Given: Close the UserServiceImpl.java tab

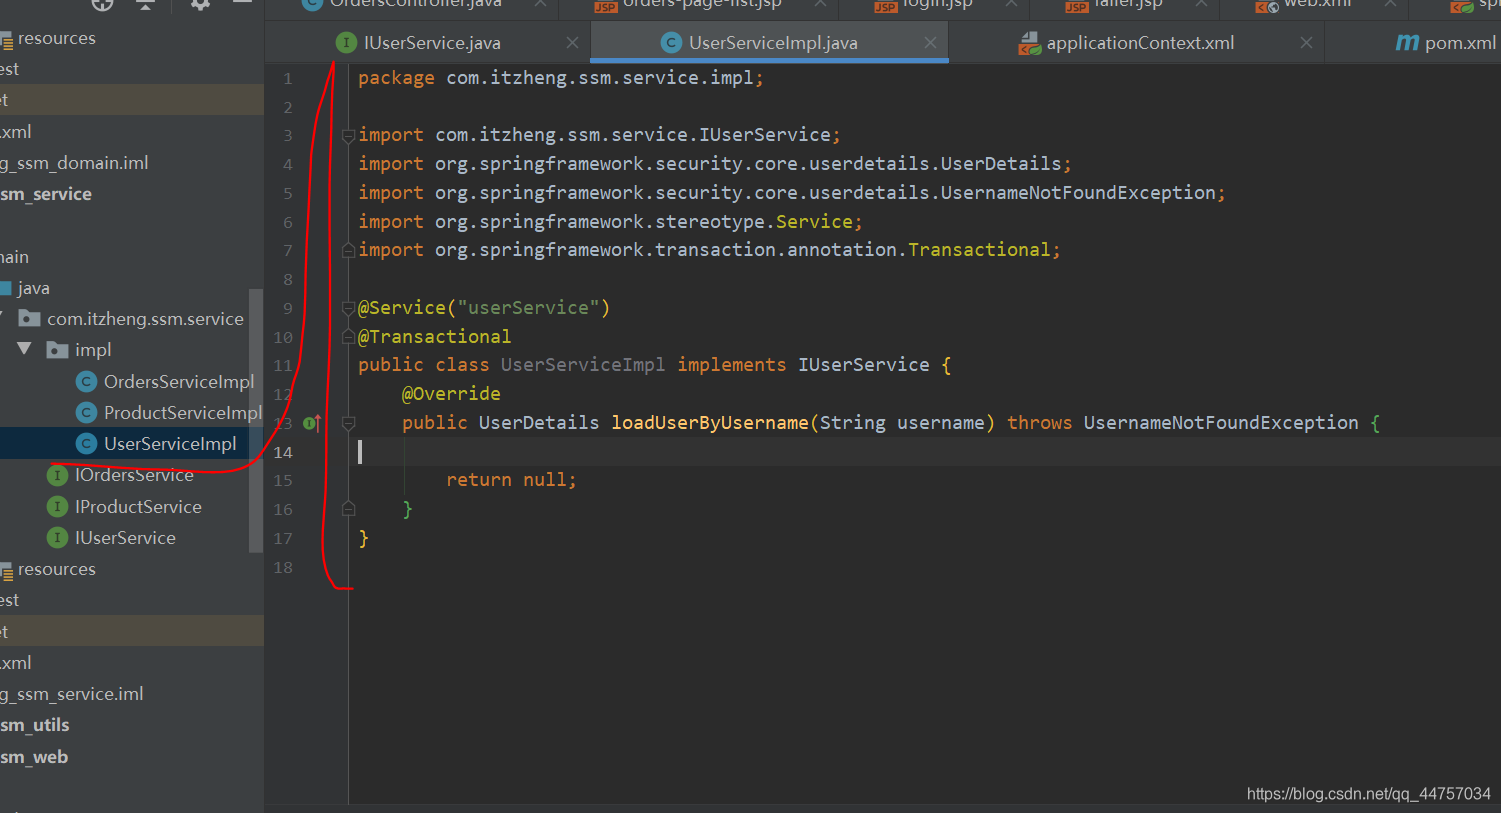Looking at the screenshot, I should pyautogui.click(x=930, y=43).
